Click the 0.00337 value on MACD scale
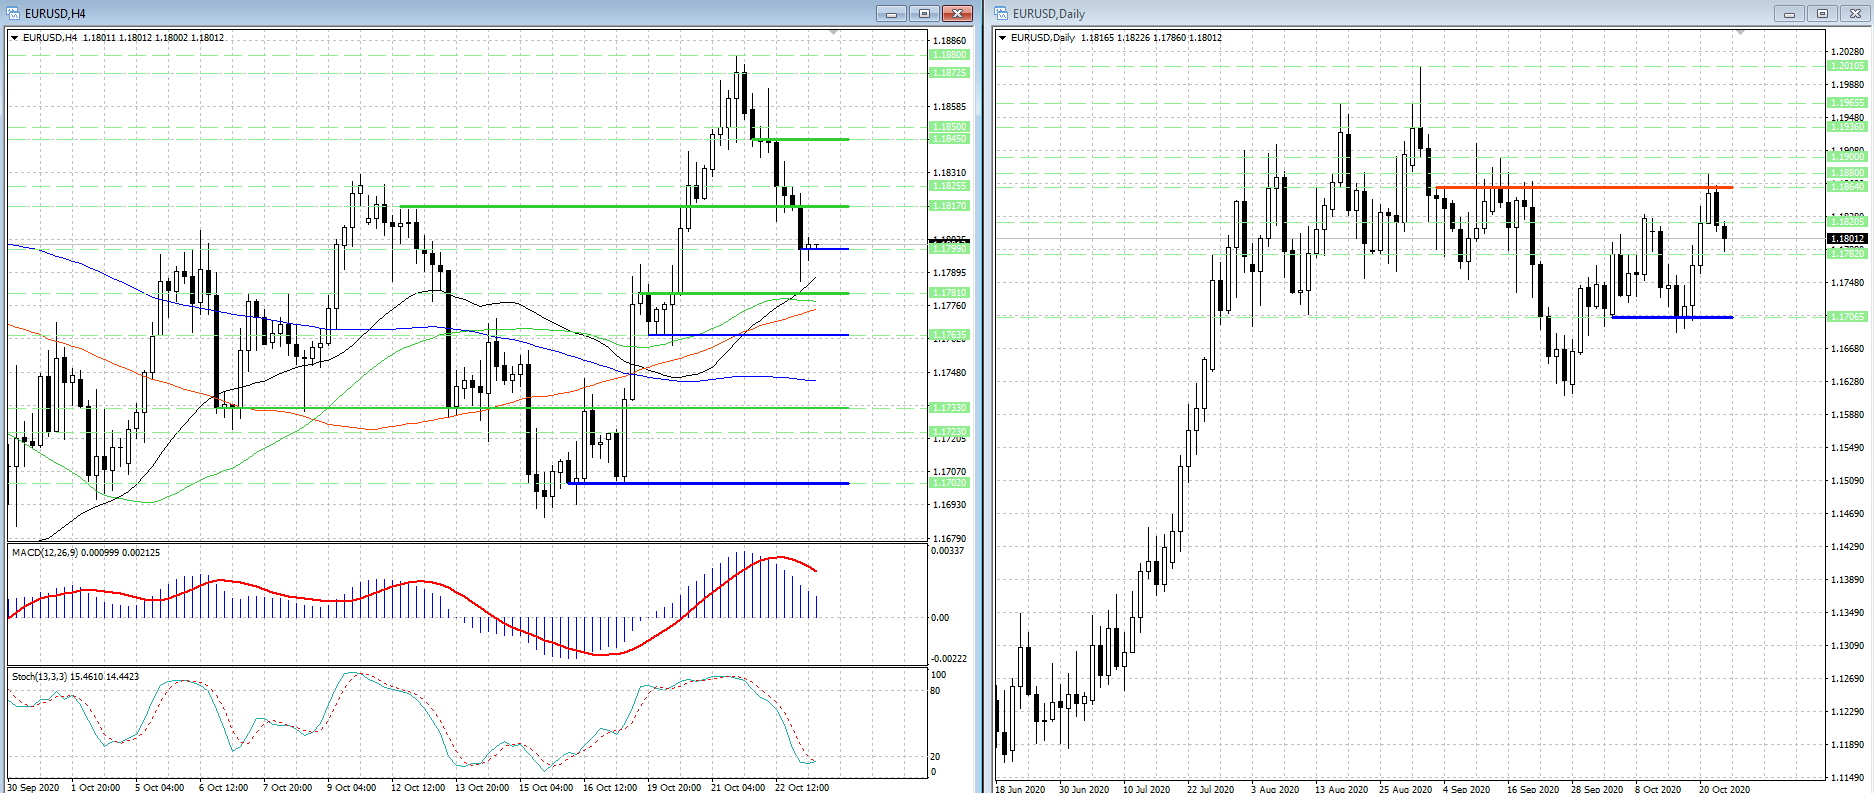 point(948,551)
